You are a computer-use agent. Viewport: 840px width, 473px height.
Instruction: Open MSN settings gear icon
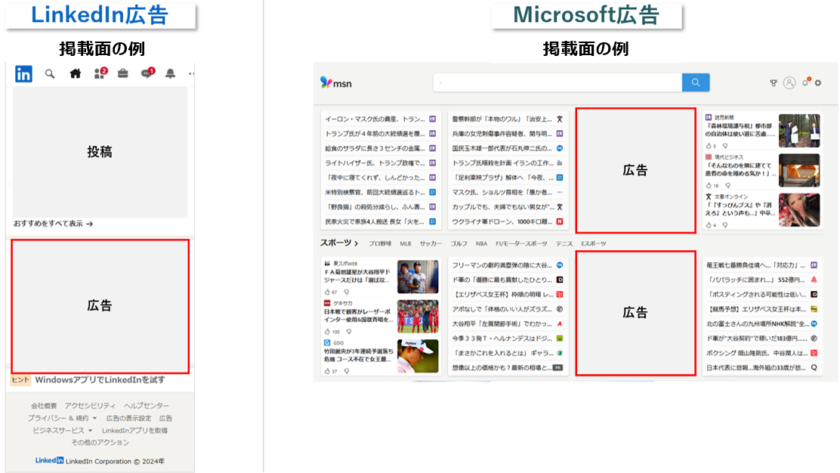(x=818, y=83)
